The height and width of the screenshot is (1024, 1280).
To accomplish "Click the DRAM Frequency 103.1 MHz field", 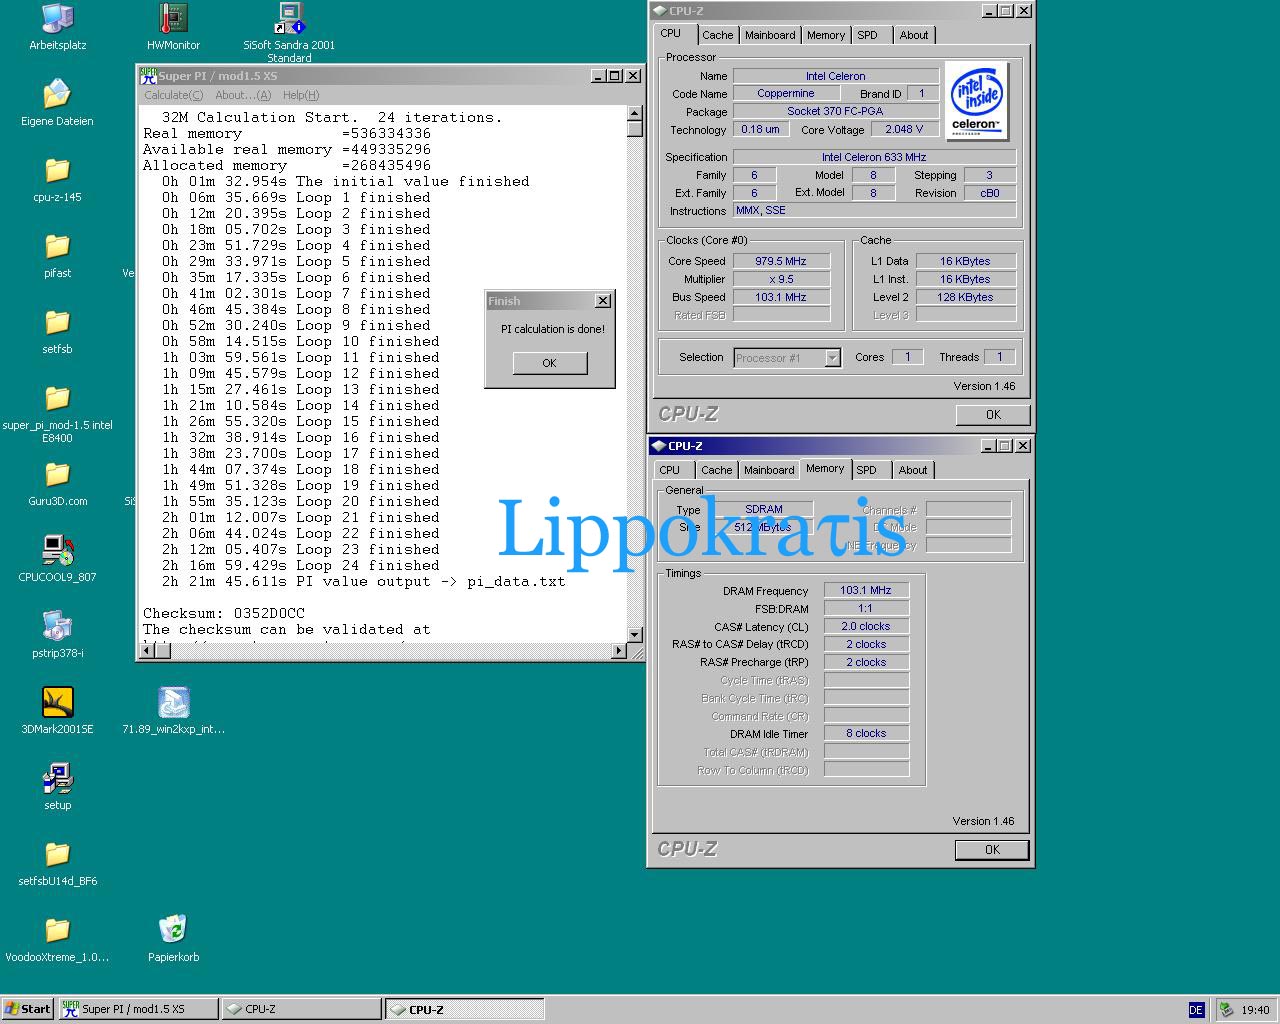I will (x=866, y=591).
